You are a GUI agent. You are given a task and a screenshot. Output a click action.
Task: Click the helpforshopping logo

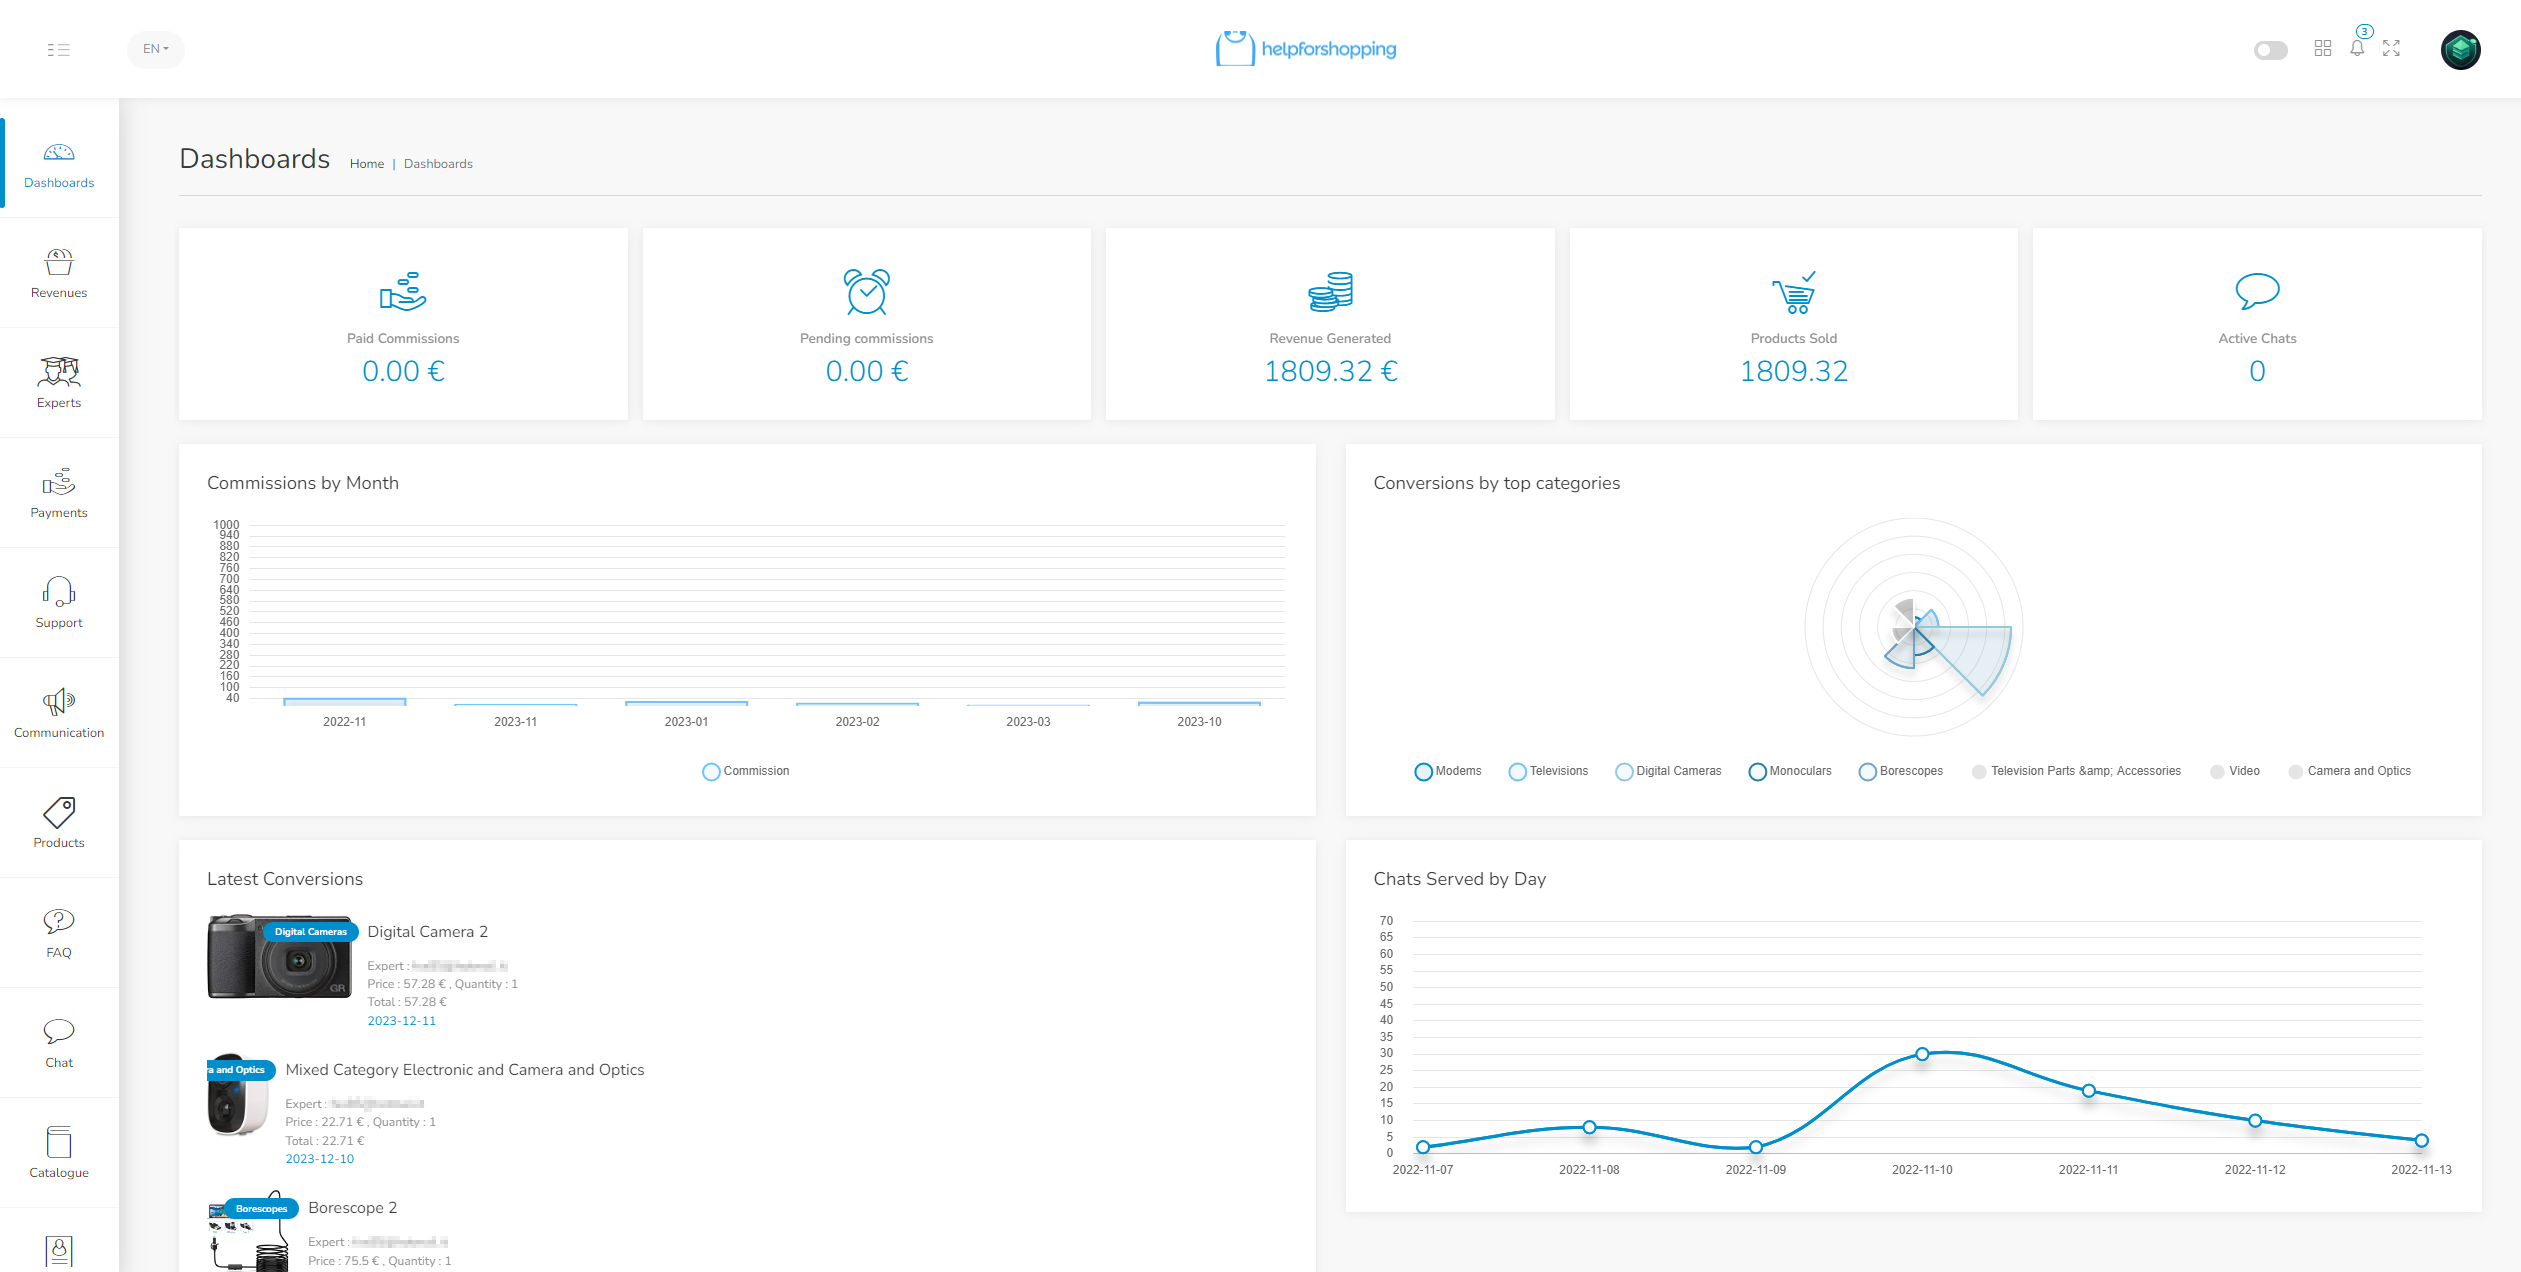pos(1305,49)
